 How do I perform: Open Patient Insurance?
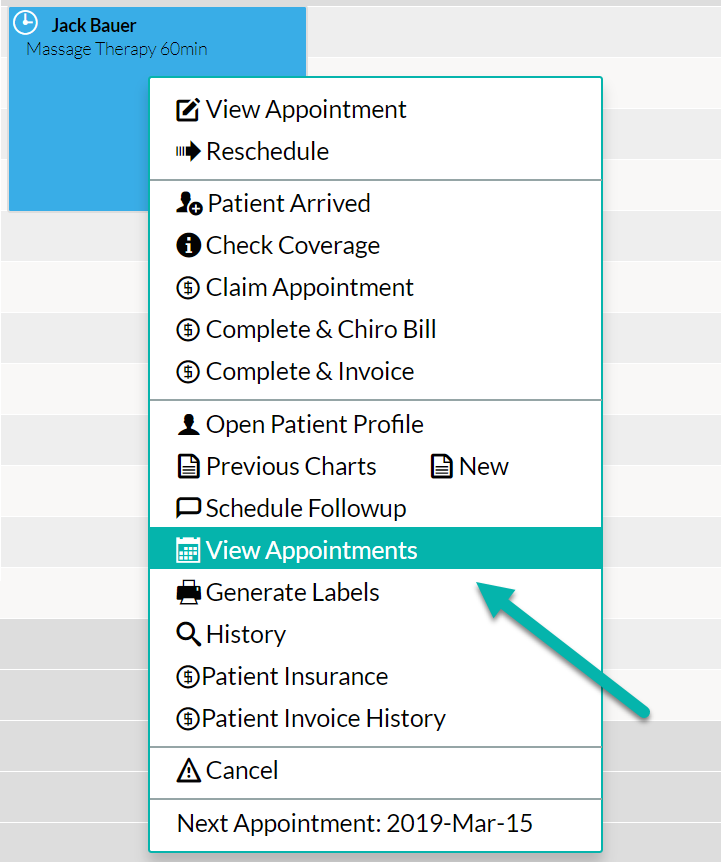(294, 676)
